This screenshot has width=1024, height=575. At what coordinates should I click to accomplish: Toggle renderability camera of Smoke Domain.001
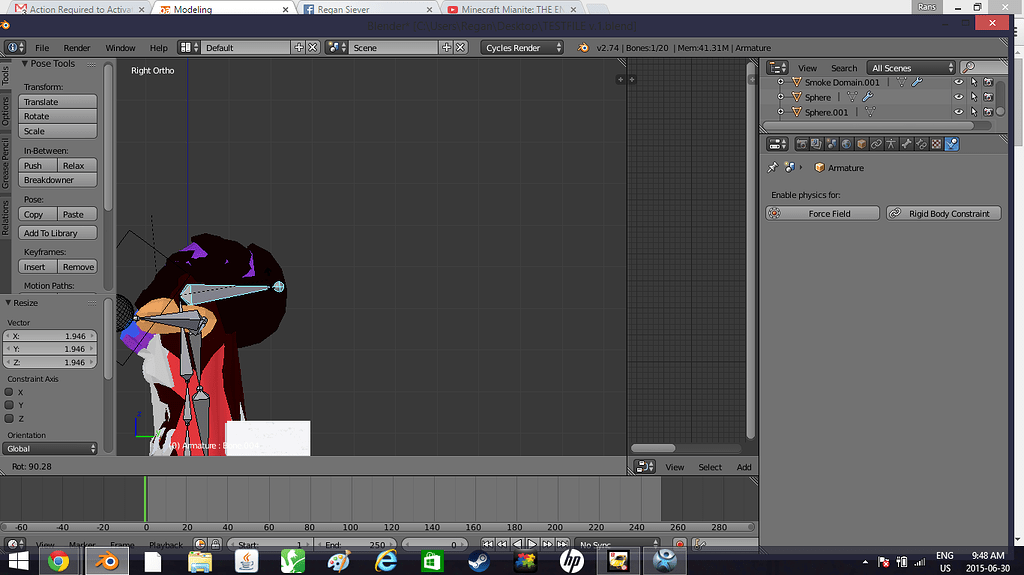[988, 82]
